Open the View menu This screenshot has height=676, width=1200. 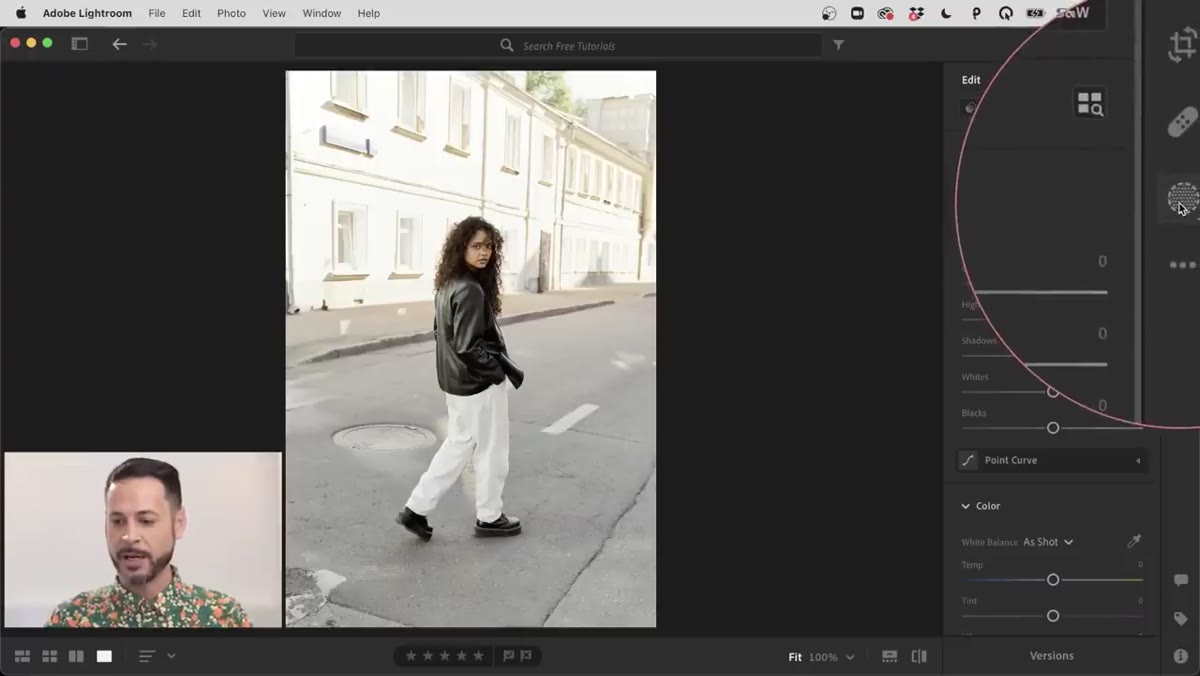(274, 13)
